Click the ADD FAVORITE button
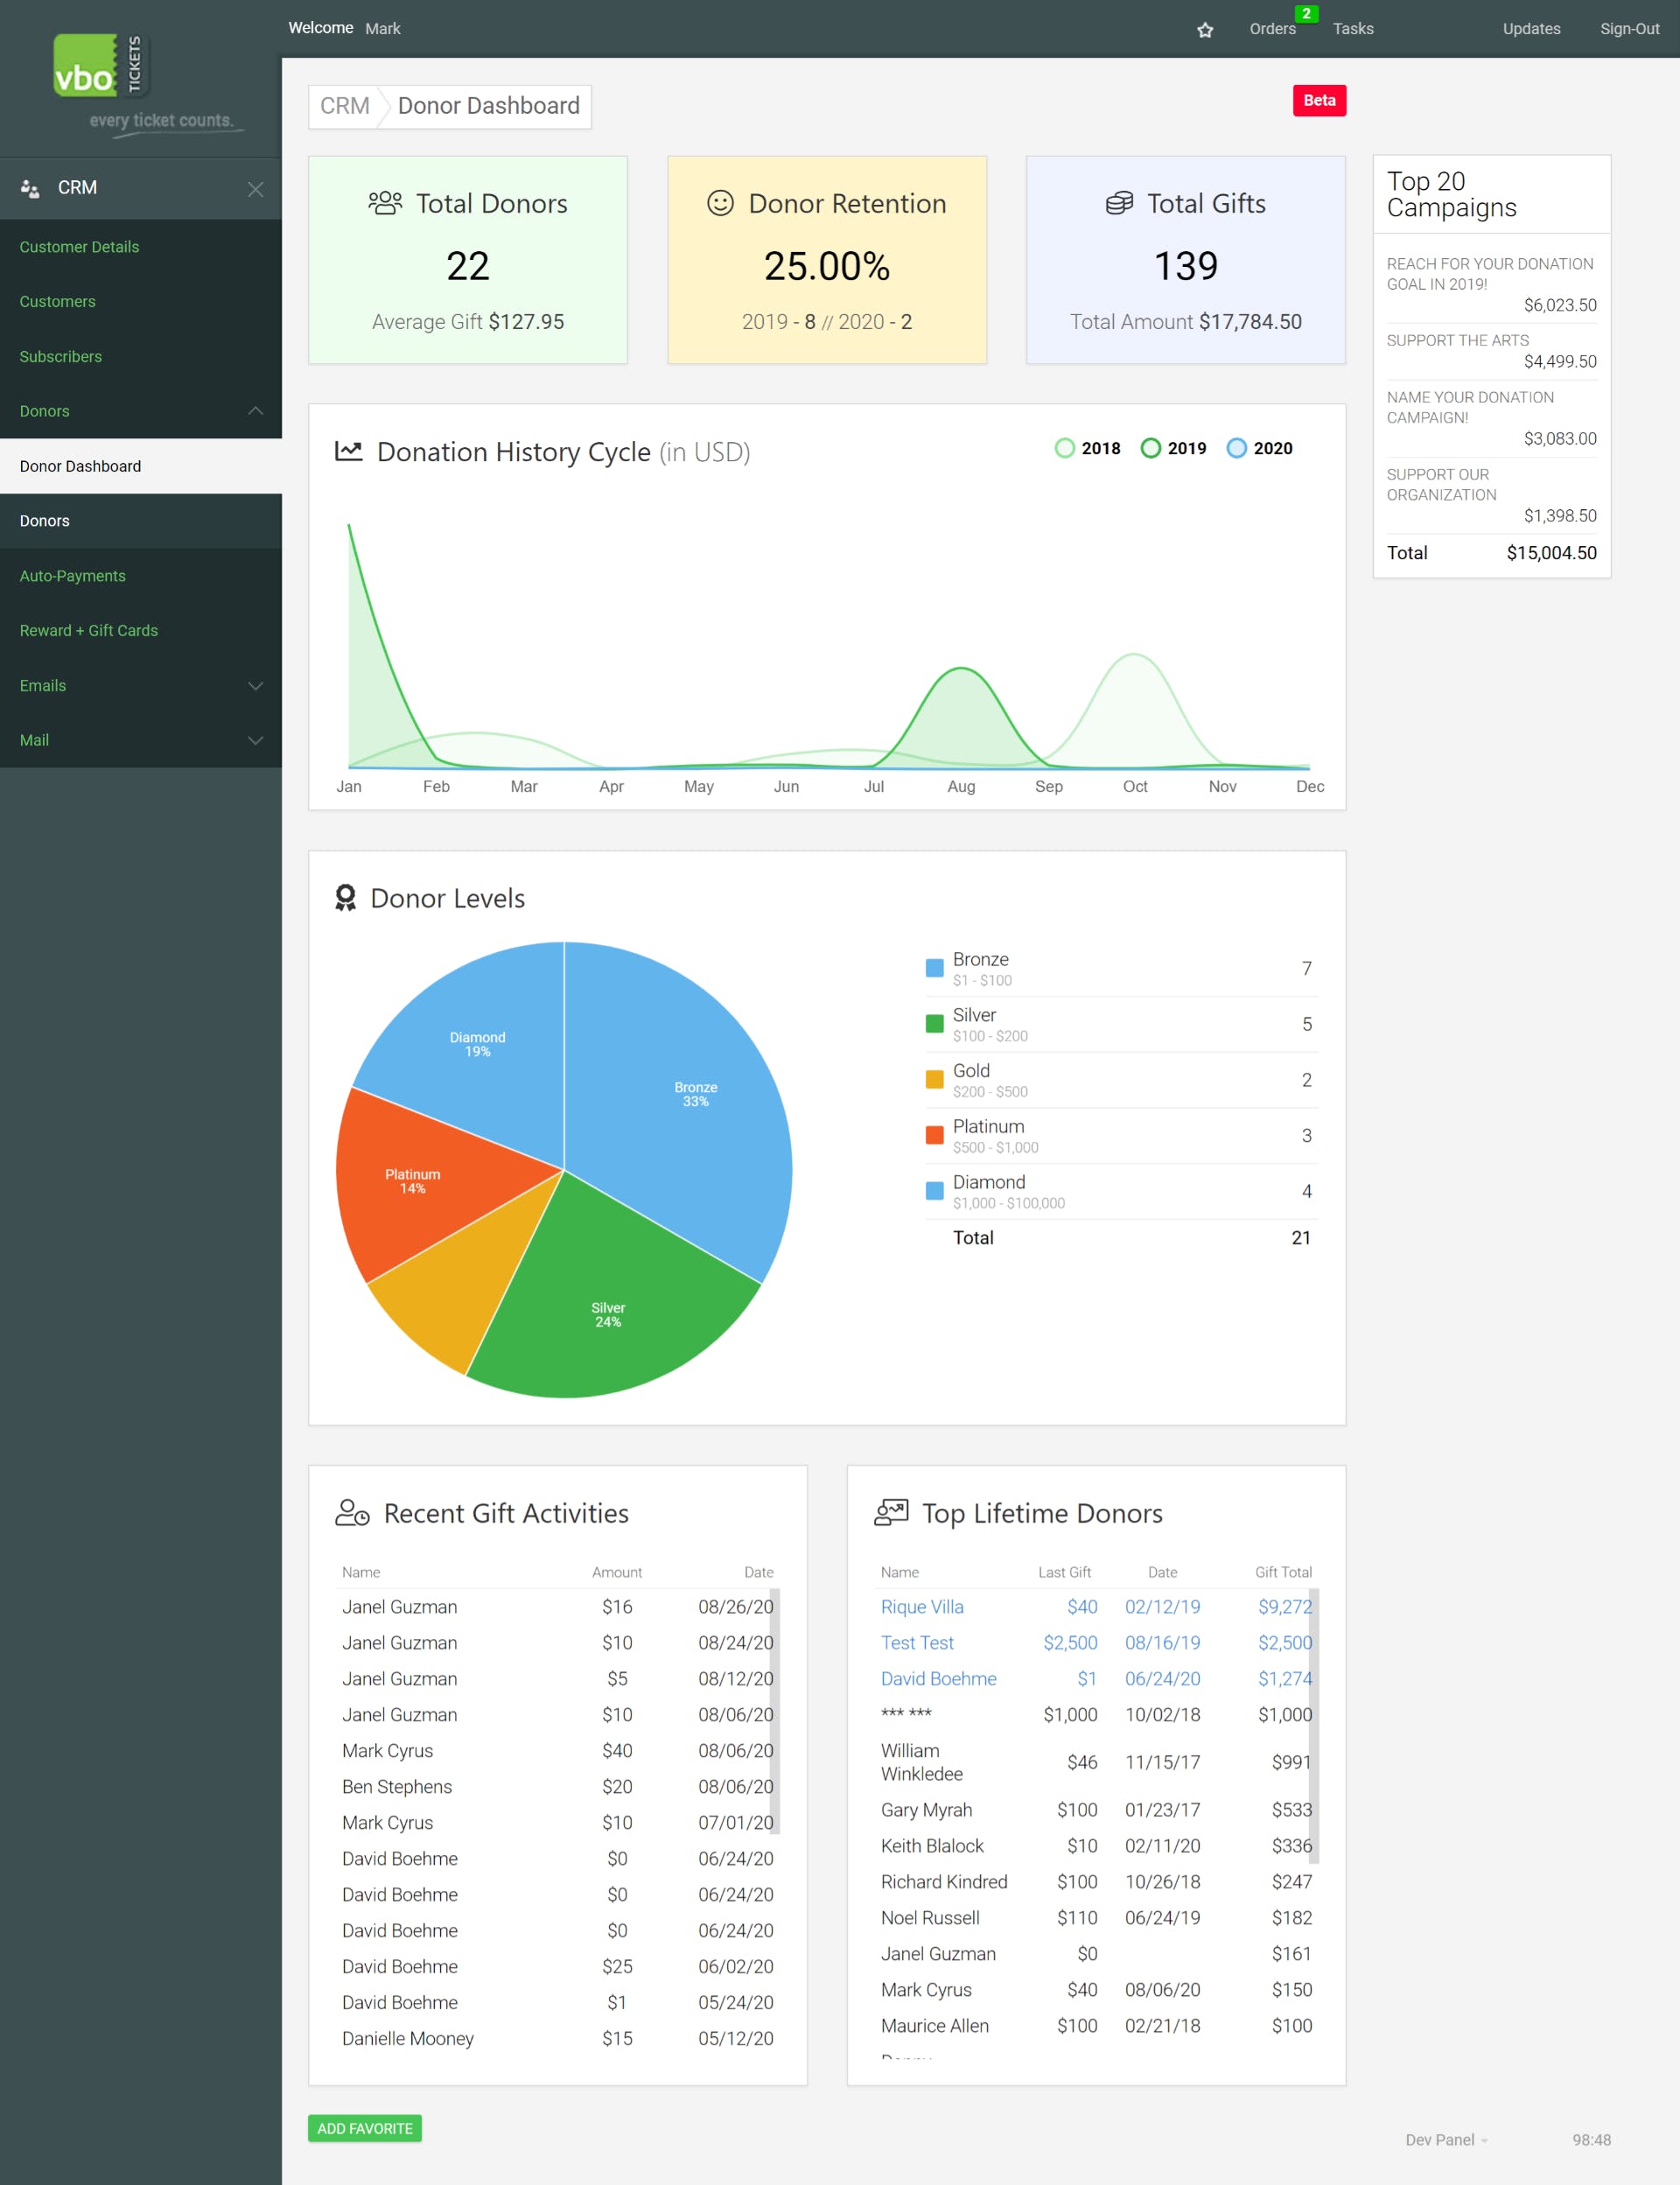This screenshot has height=2185, width=1680. point(365,2128)
